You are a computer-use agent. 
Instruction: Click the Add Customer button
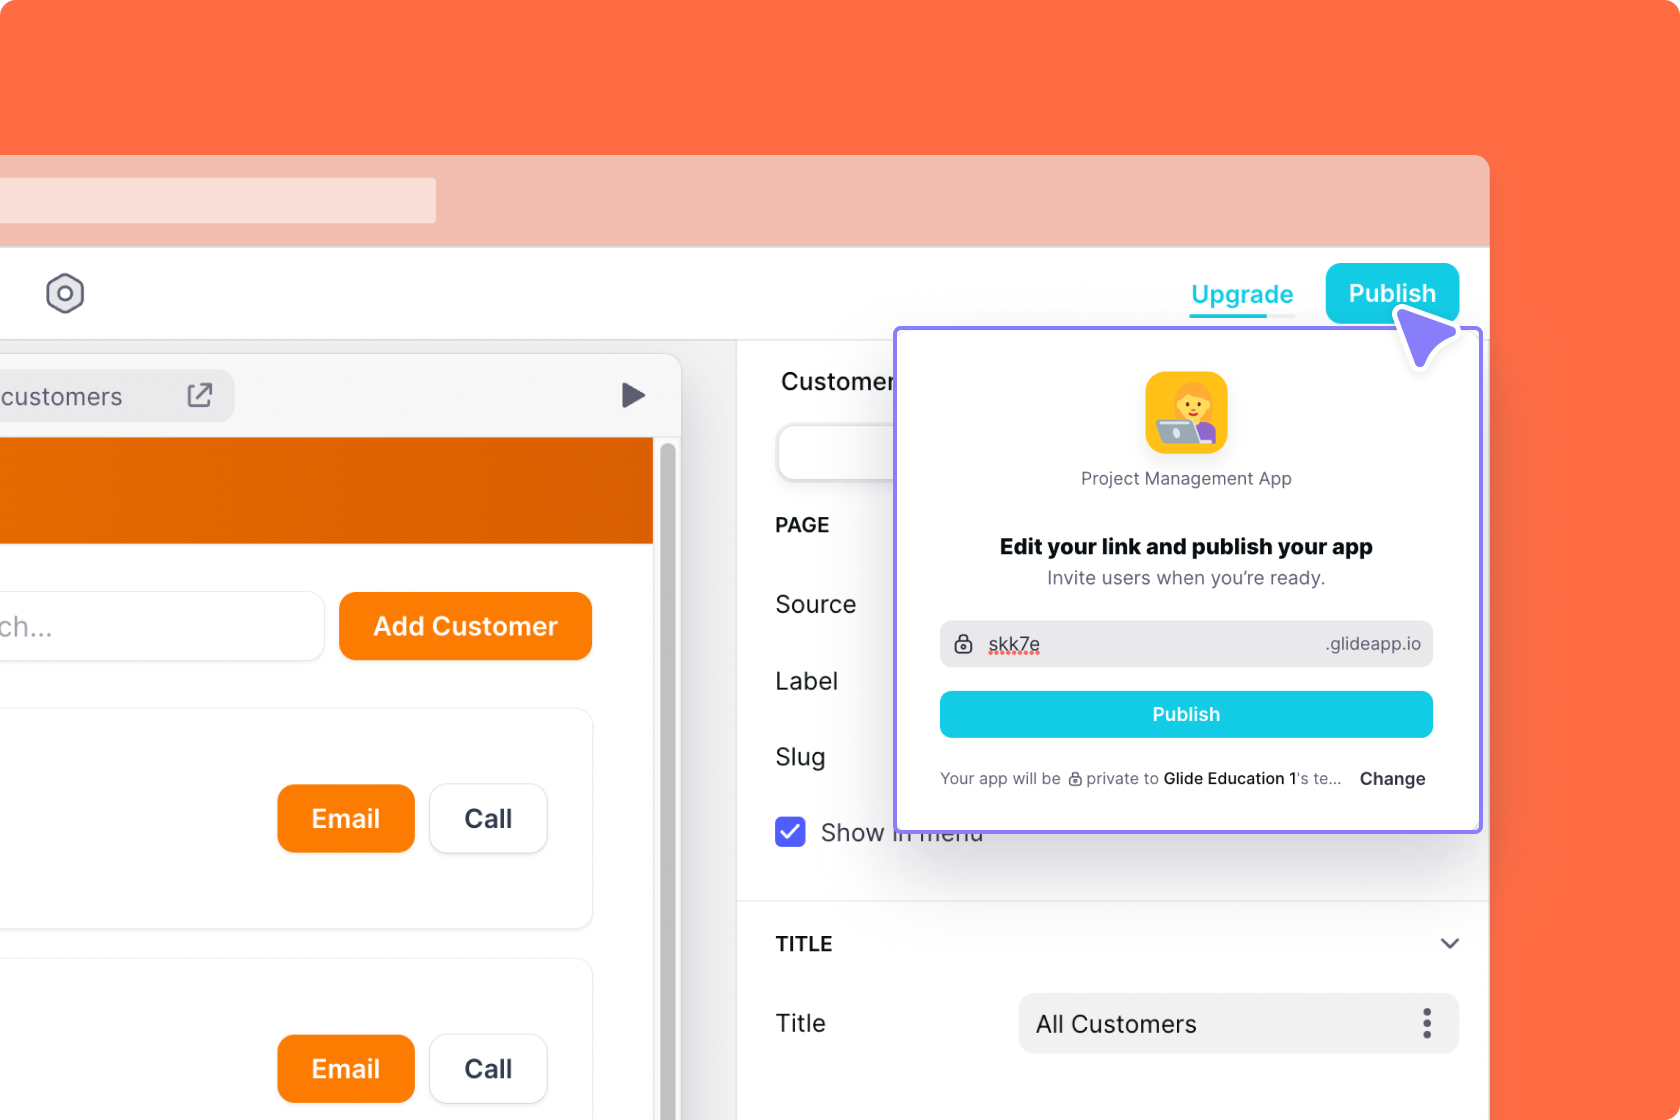(465, 626)
